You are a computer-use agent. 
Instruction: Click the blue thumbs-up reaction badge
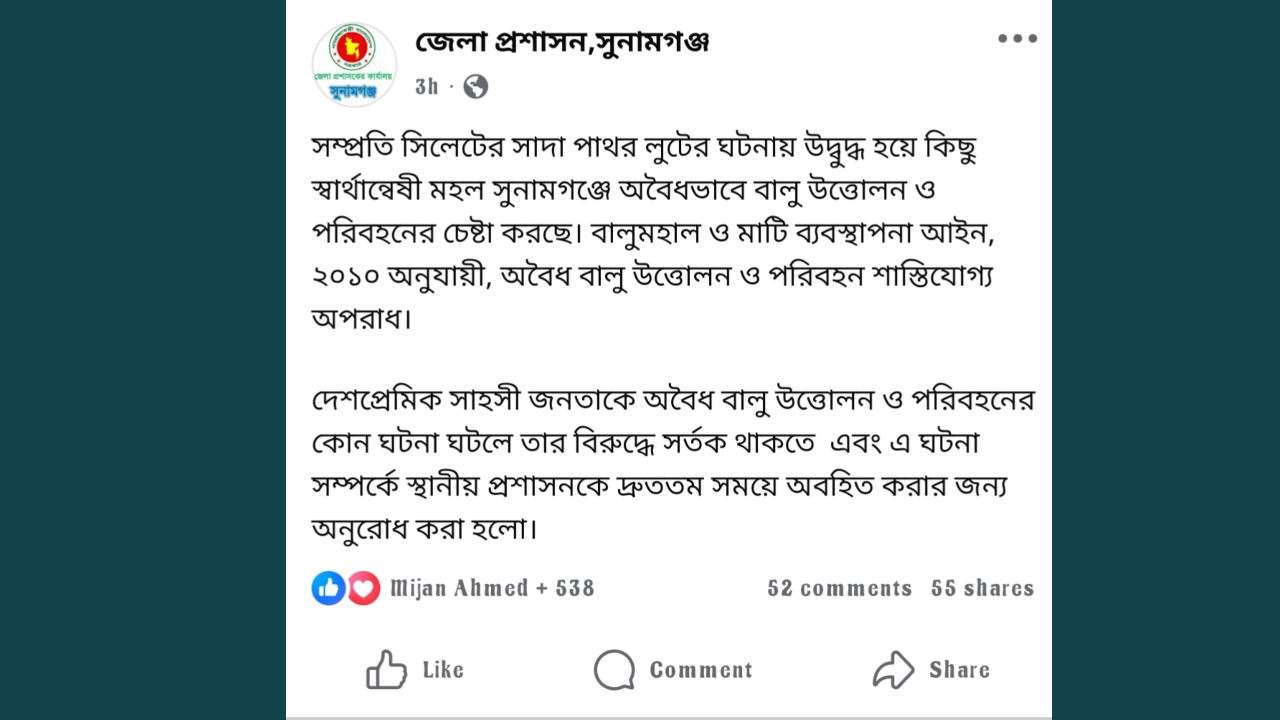[x=328, y=588]
